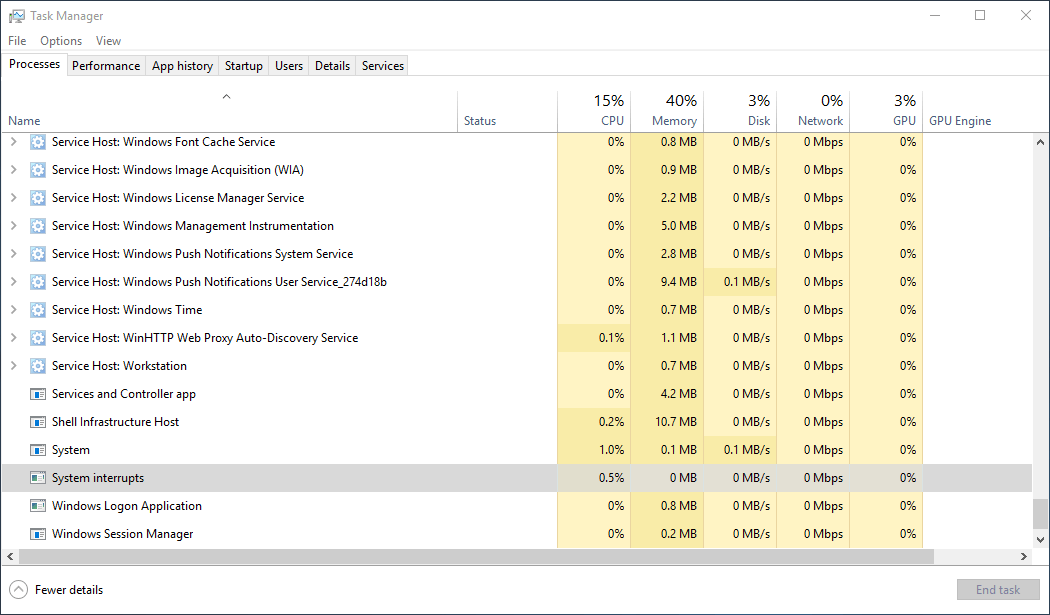Open the Options menu

pyautogui.click(x=61, y=41)
